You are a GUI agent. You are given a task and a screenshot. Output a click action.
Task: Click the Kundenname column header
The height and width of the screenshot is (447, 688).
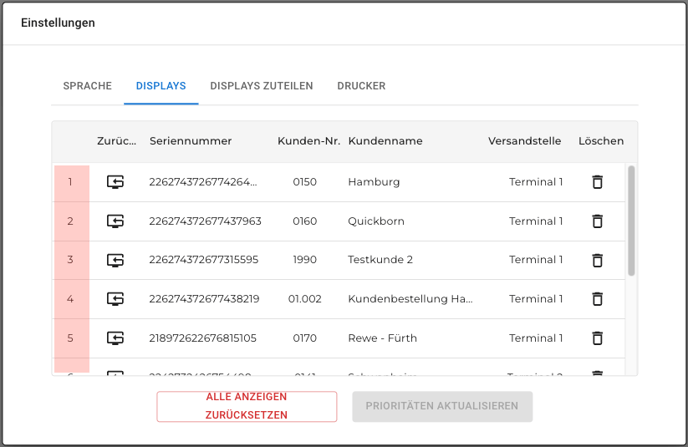383,141
